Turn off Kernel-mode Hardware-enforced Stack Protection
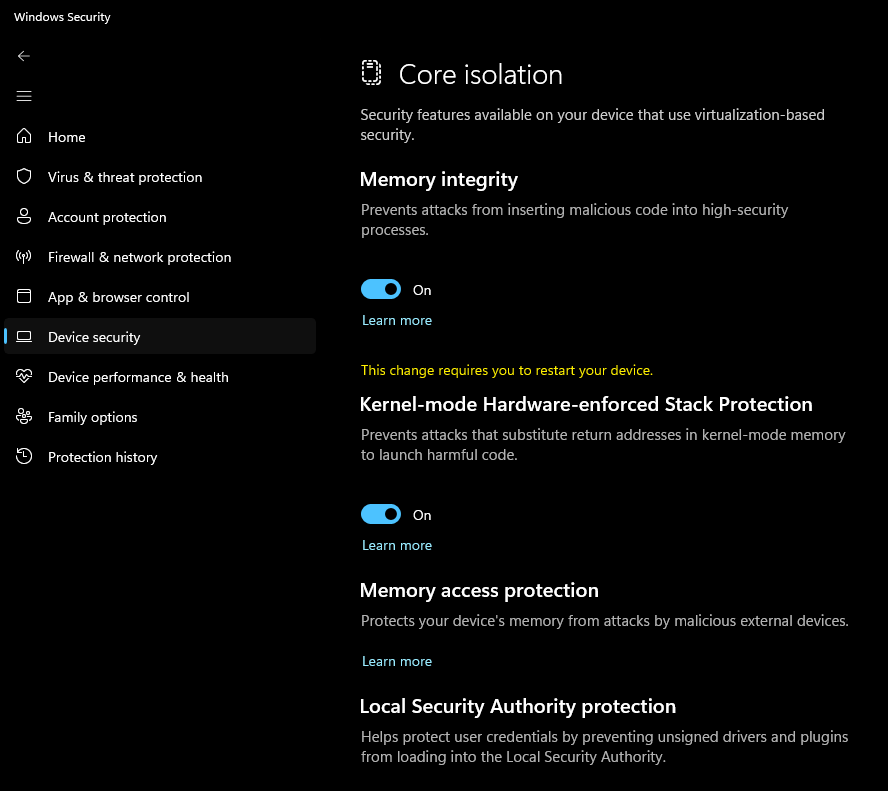 [x=380, y=514]
